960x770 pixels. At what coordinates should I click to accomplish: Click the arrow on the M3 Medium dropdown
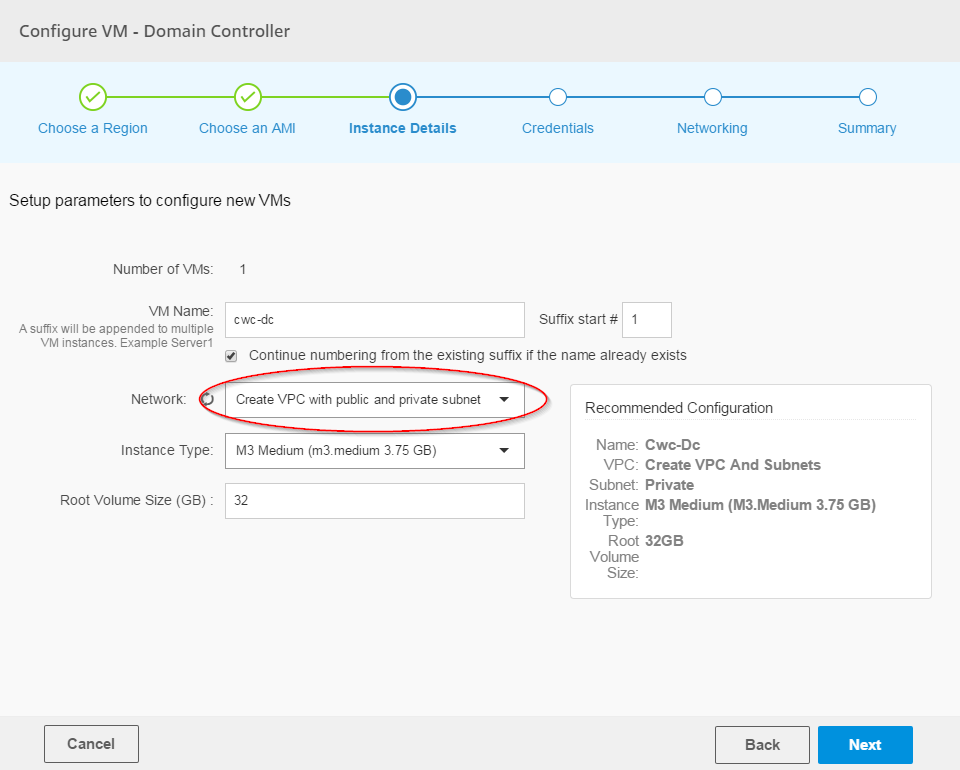pos(504,450)
